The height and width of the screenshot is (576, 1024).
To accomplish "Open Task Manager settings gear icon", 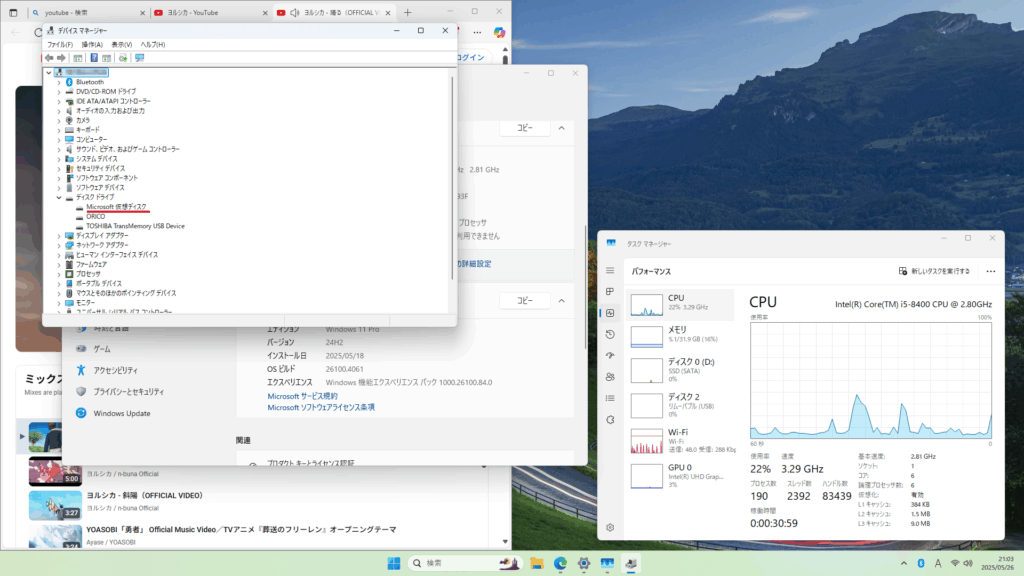I will coord(610,527).
